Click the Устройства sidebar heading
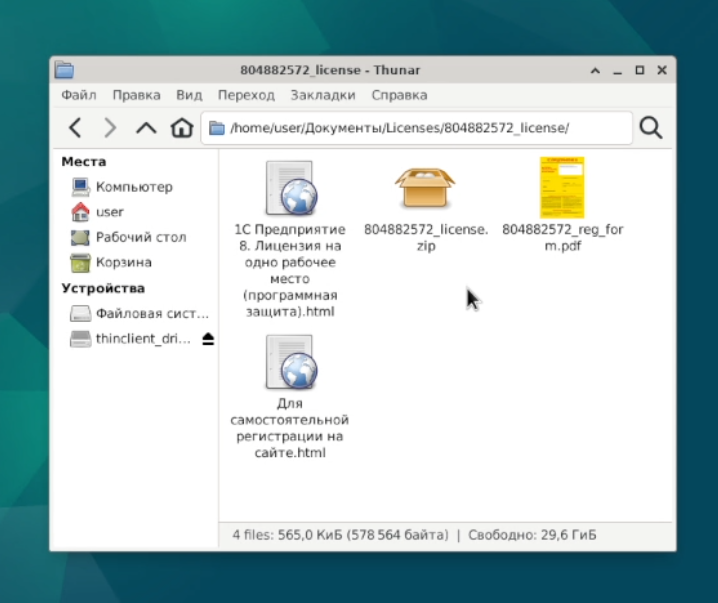The height and width of the screenshot is (603, 718). (103, 288)
